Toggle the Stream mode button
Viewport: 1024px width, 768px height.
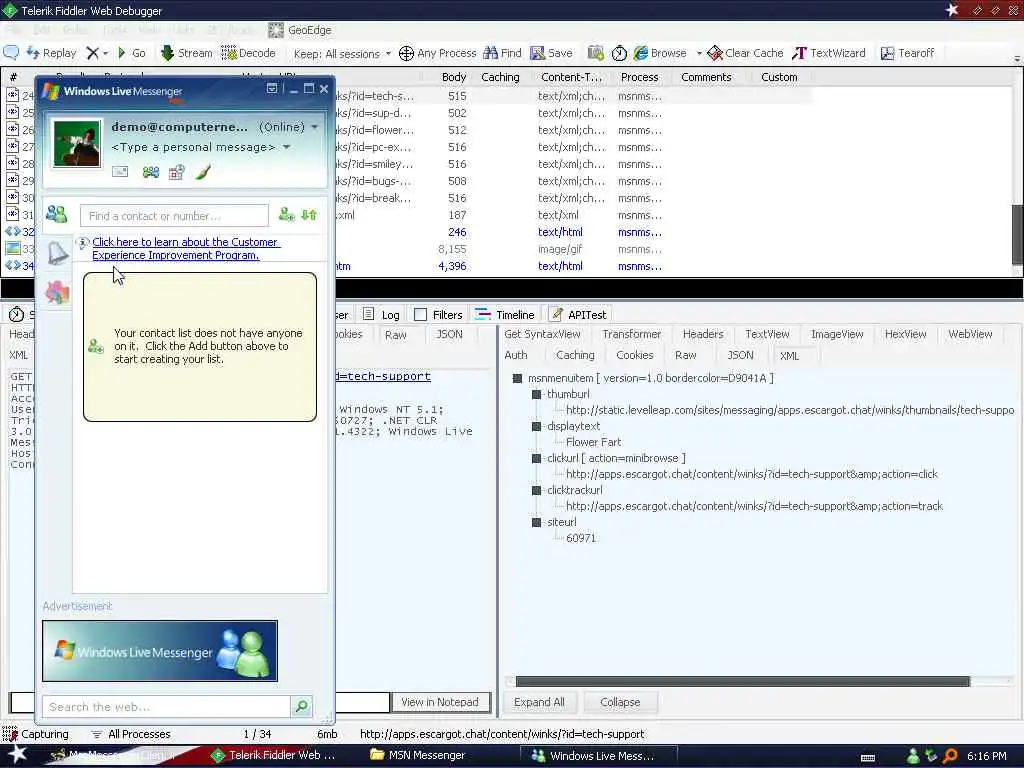tap(186, 53)
